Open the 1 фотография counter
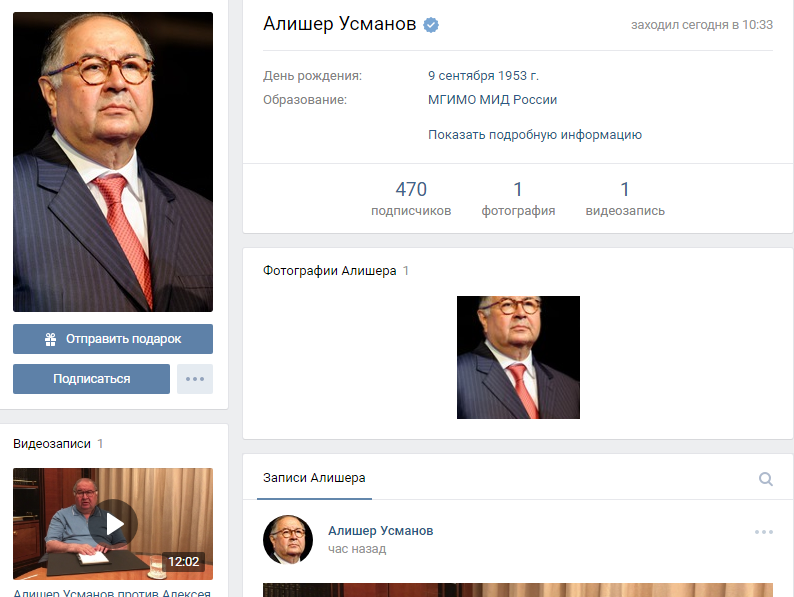Viewport: 794px width, 597px height. pyautogui.click(x=518, y=198)
